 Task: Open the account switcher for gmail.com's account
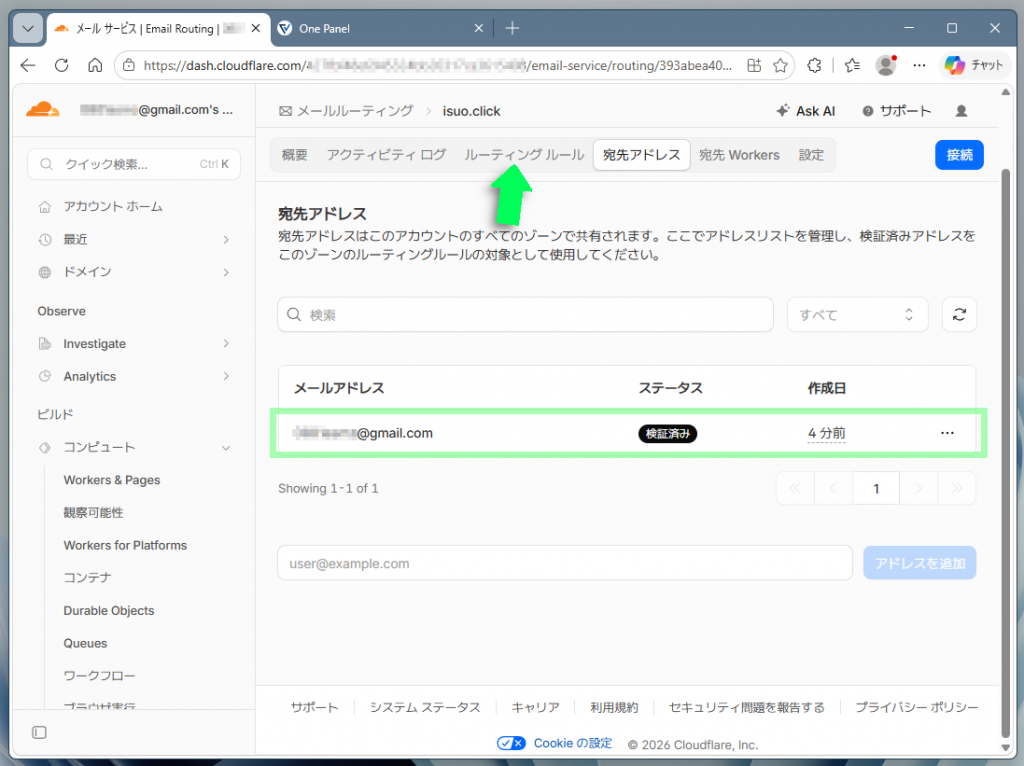click(x=156, y=110)
